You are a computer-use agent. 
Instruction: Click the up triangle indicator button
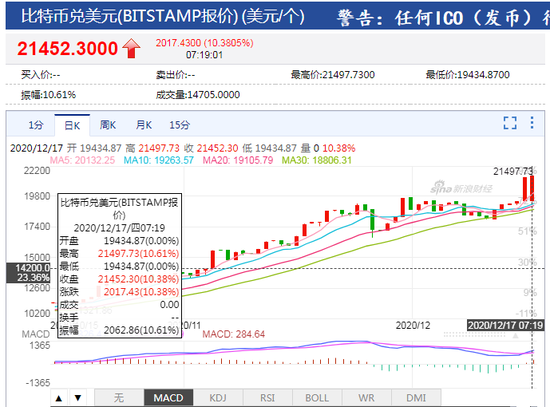pyautogui.click(x=59, y=398)
